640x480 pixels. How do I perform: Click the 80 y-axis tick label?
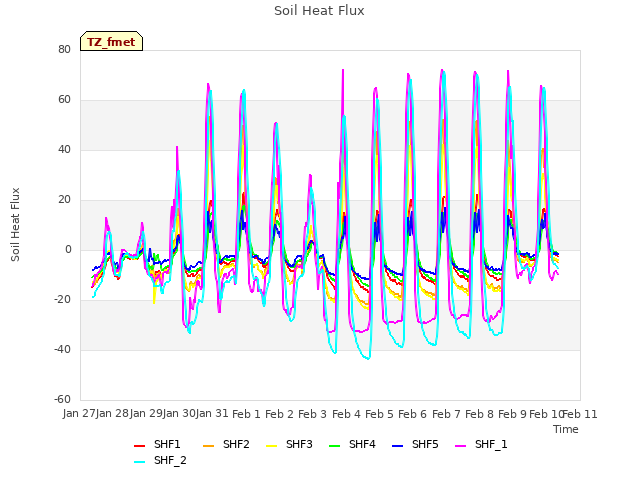[64, 49]
